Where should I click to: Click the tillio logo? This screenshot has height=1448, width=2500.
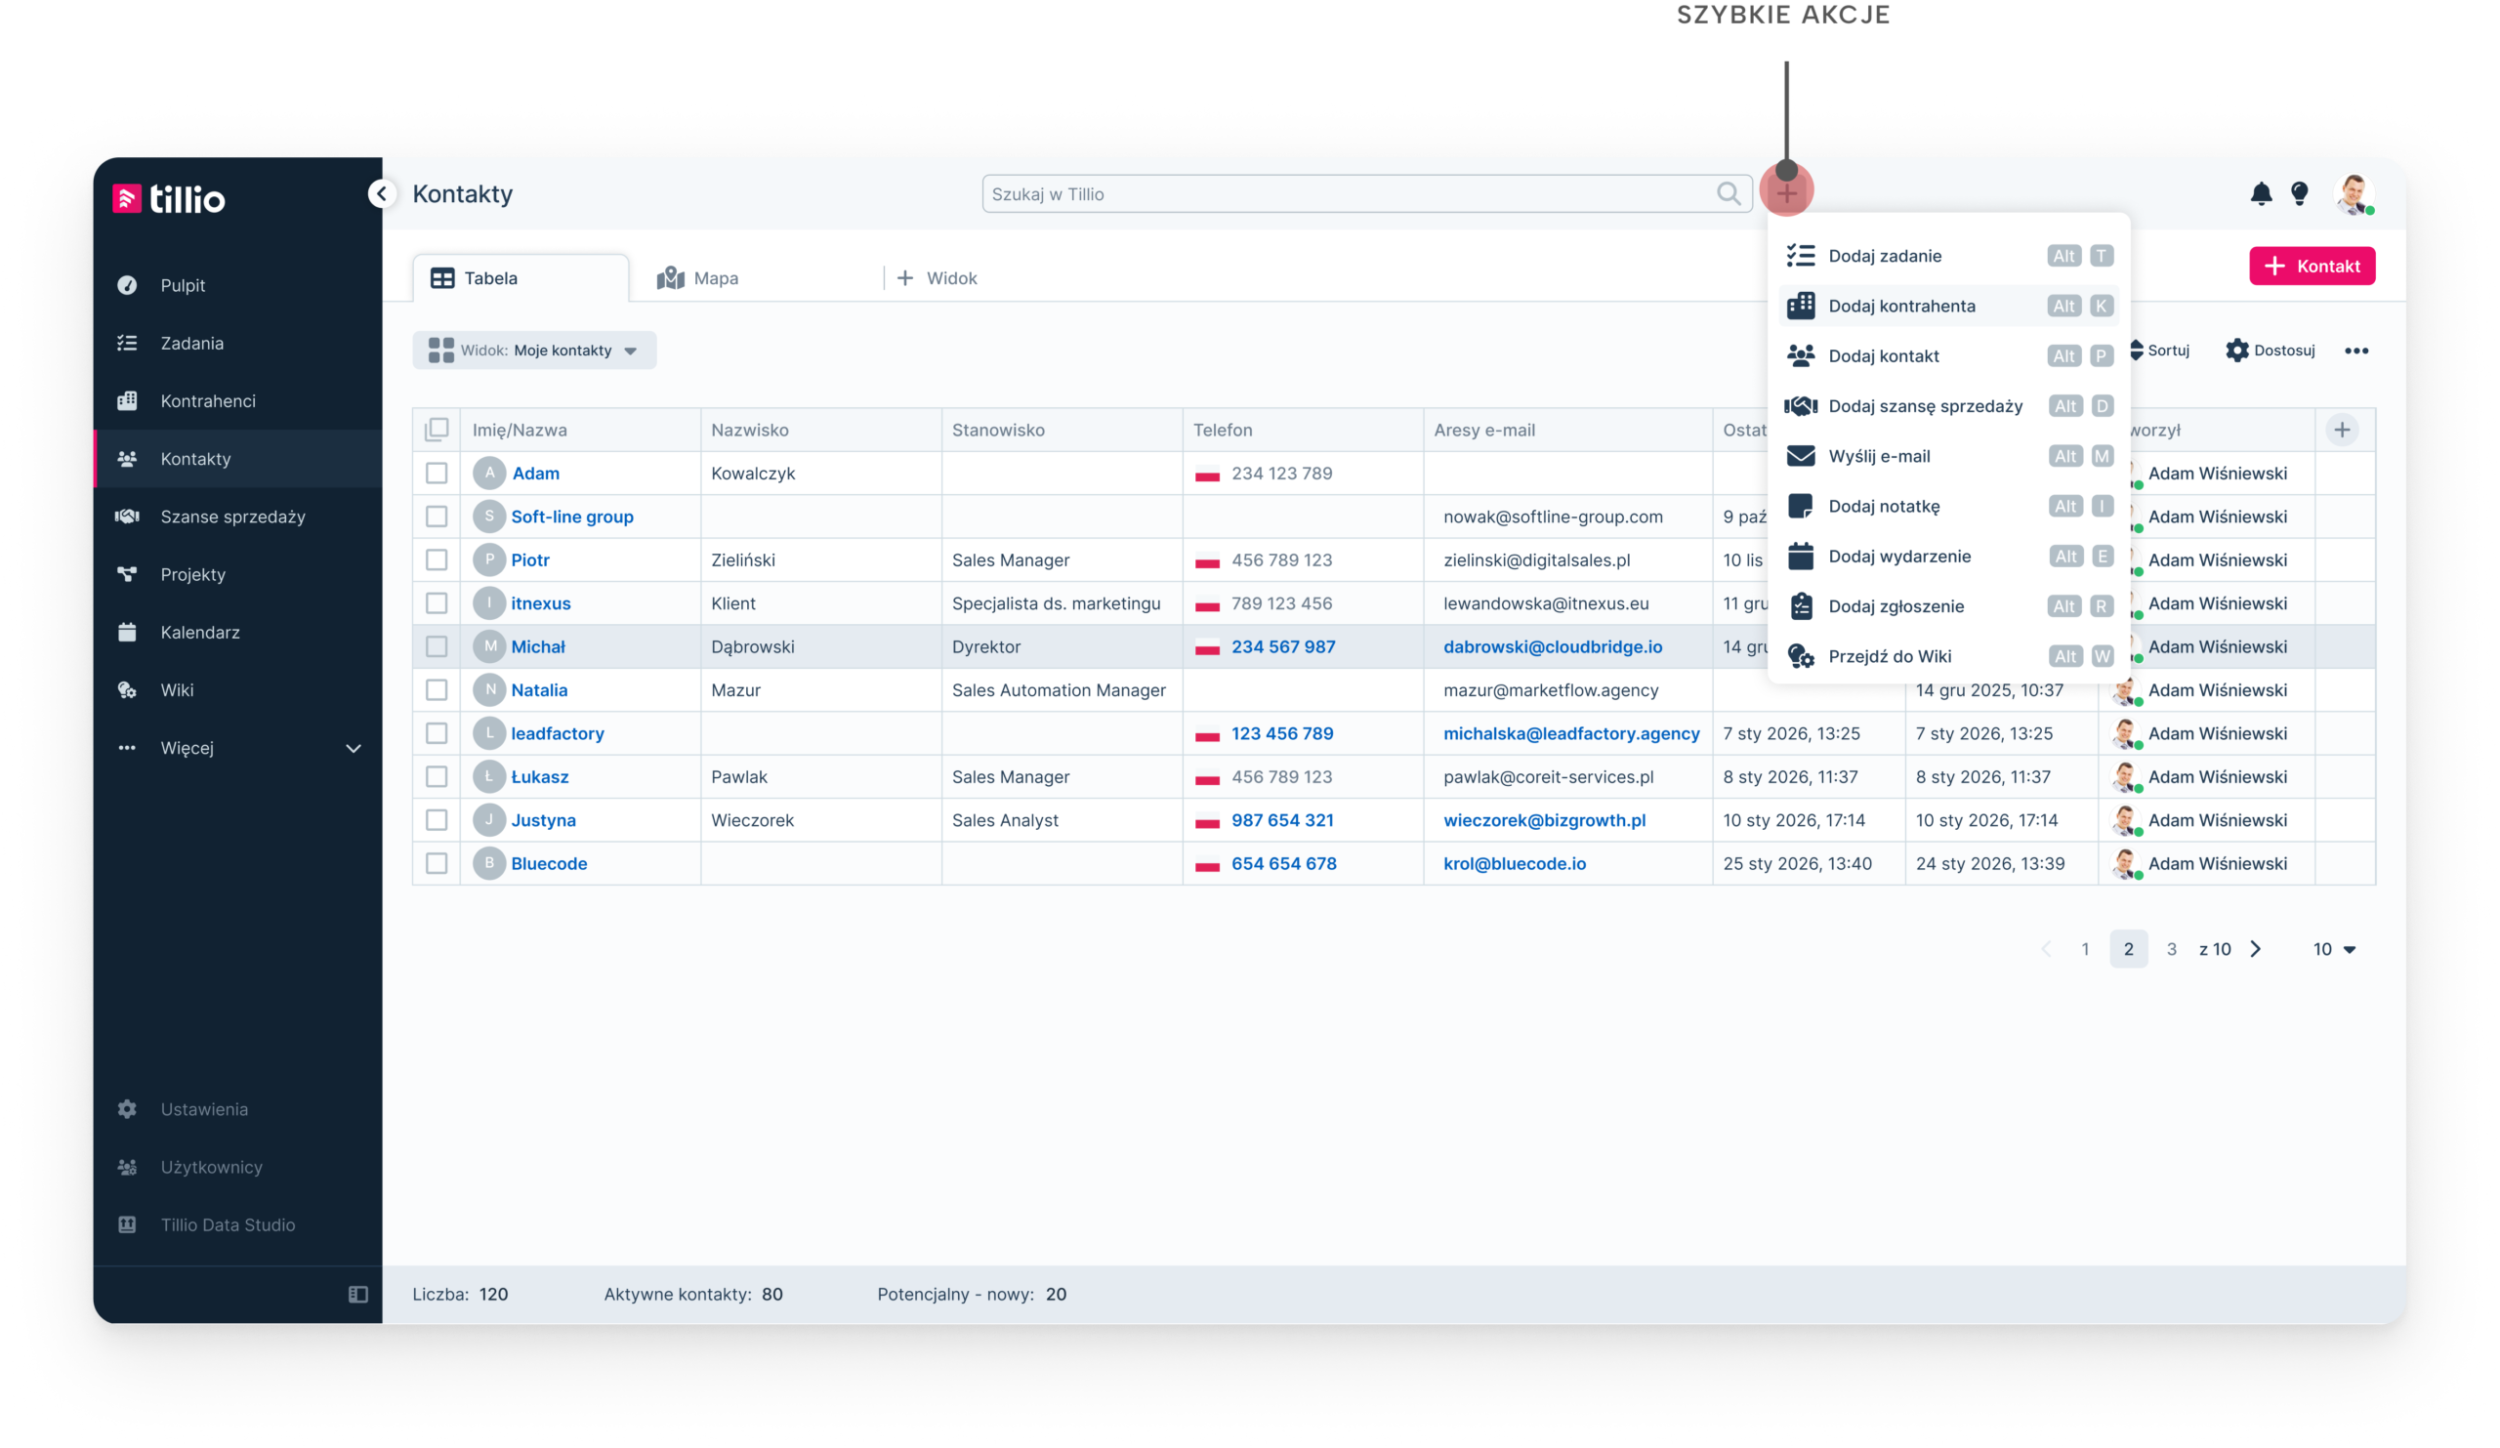[x=169, y=199]
